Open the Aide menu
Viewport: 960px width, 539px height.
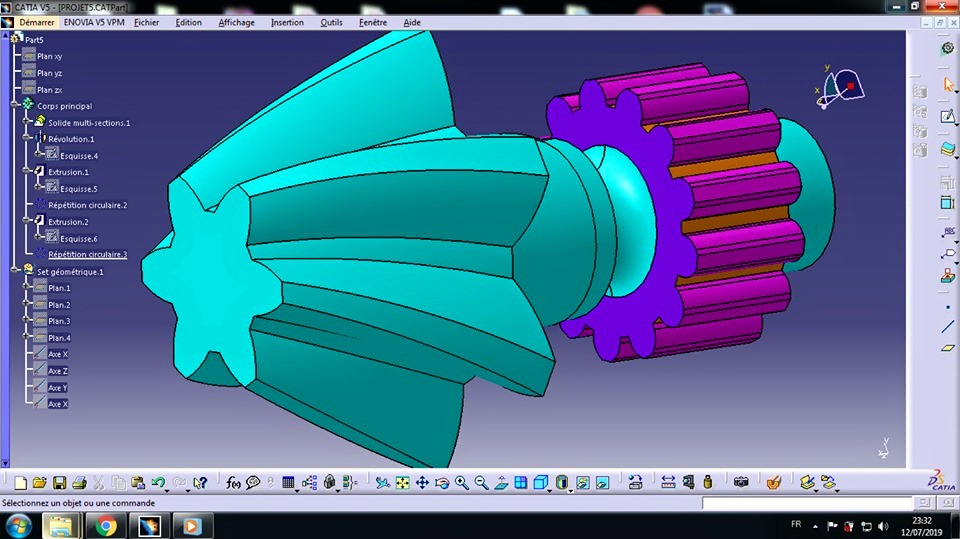(412, 23)
